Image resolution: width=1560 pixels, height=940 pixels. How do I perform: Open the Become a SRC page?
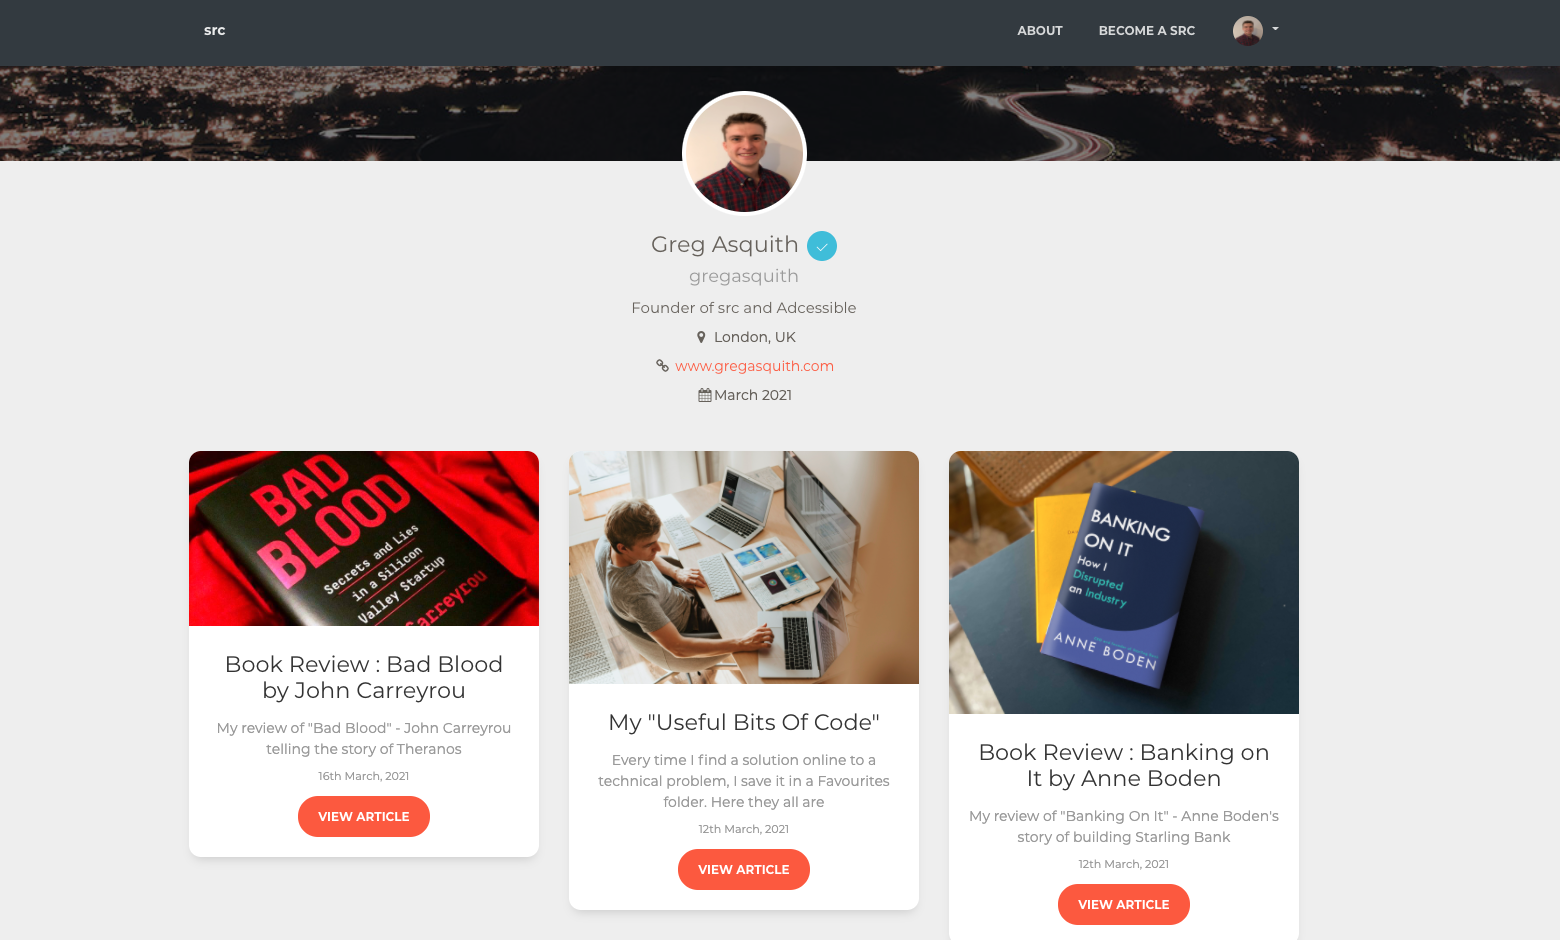click(x=1147, y=31)
